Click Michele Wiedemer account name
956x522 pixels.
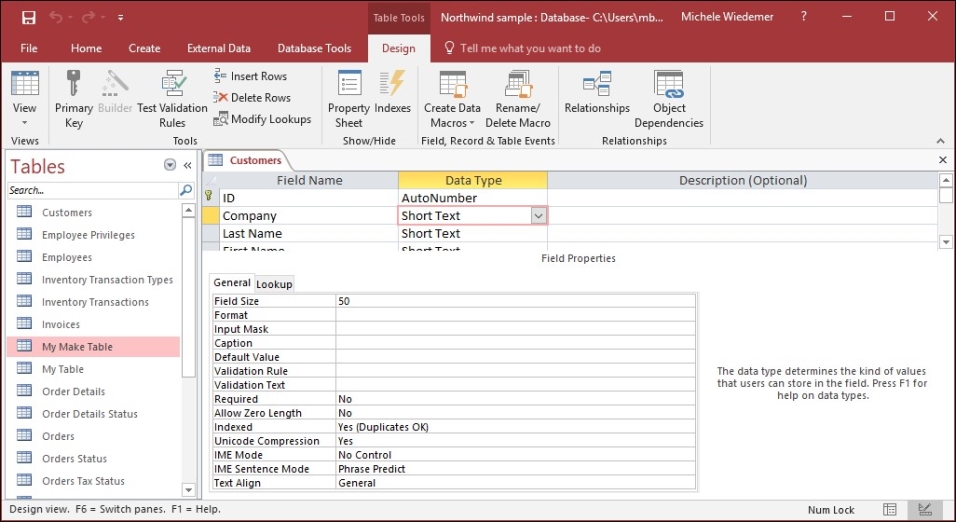tap(727, 17)
